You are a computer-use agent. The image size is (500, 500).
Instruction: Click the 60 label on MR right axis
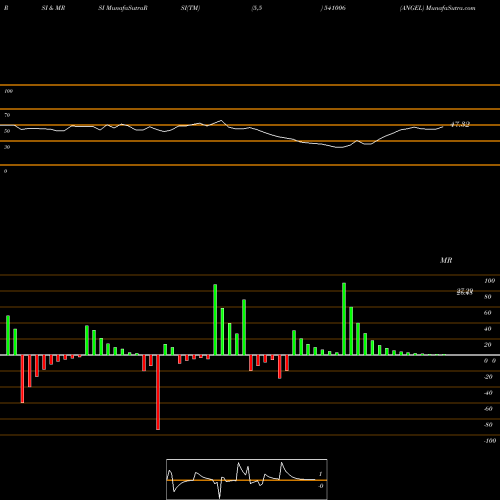point(488,313)
